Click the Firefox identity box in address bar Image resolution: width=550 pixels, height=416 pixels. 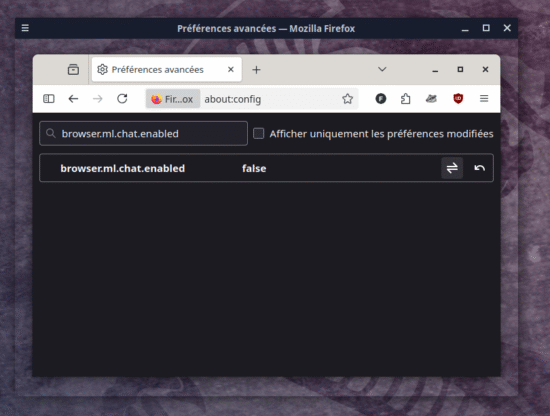pyautogui.click(x=173, y=99)
